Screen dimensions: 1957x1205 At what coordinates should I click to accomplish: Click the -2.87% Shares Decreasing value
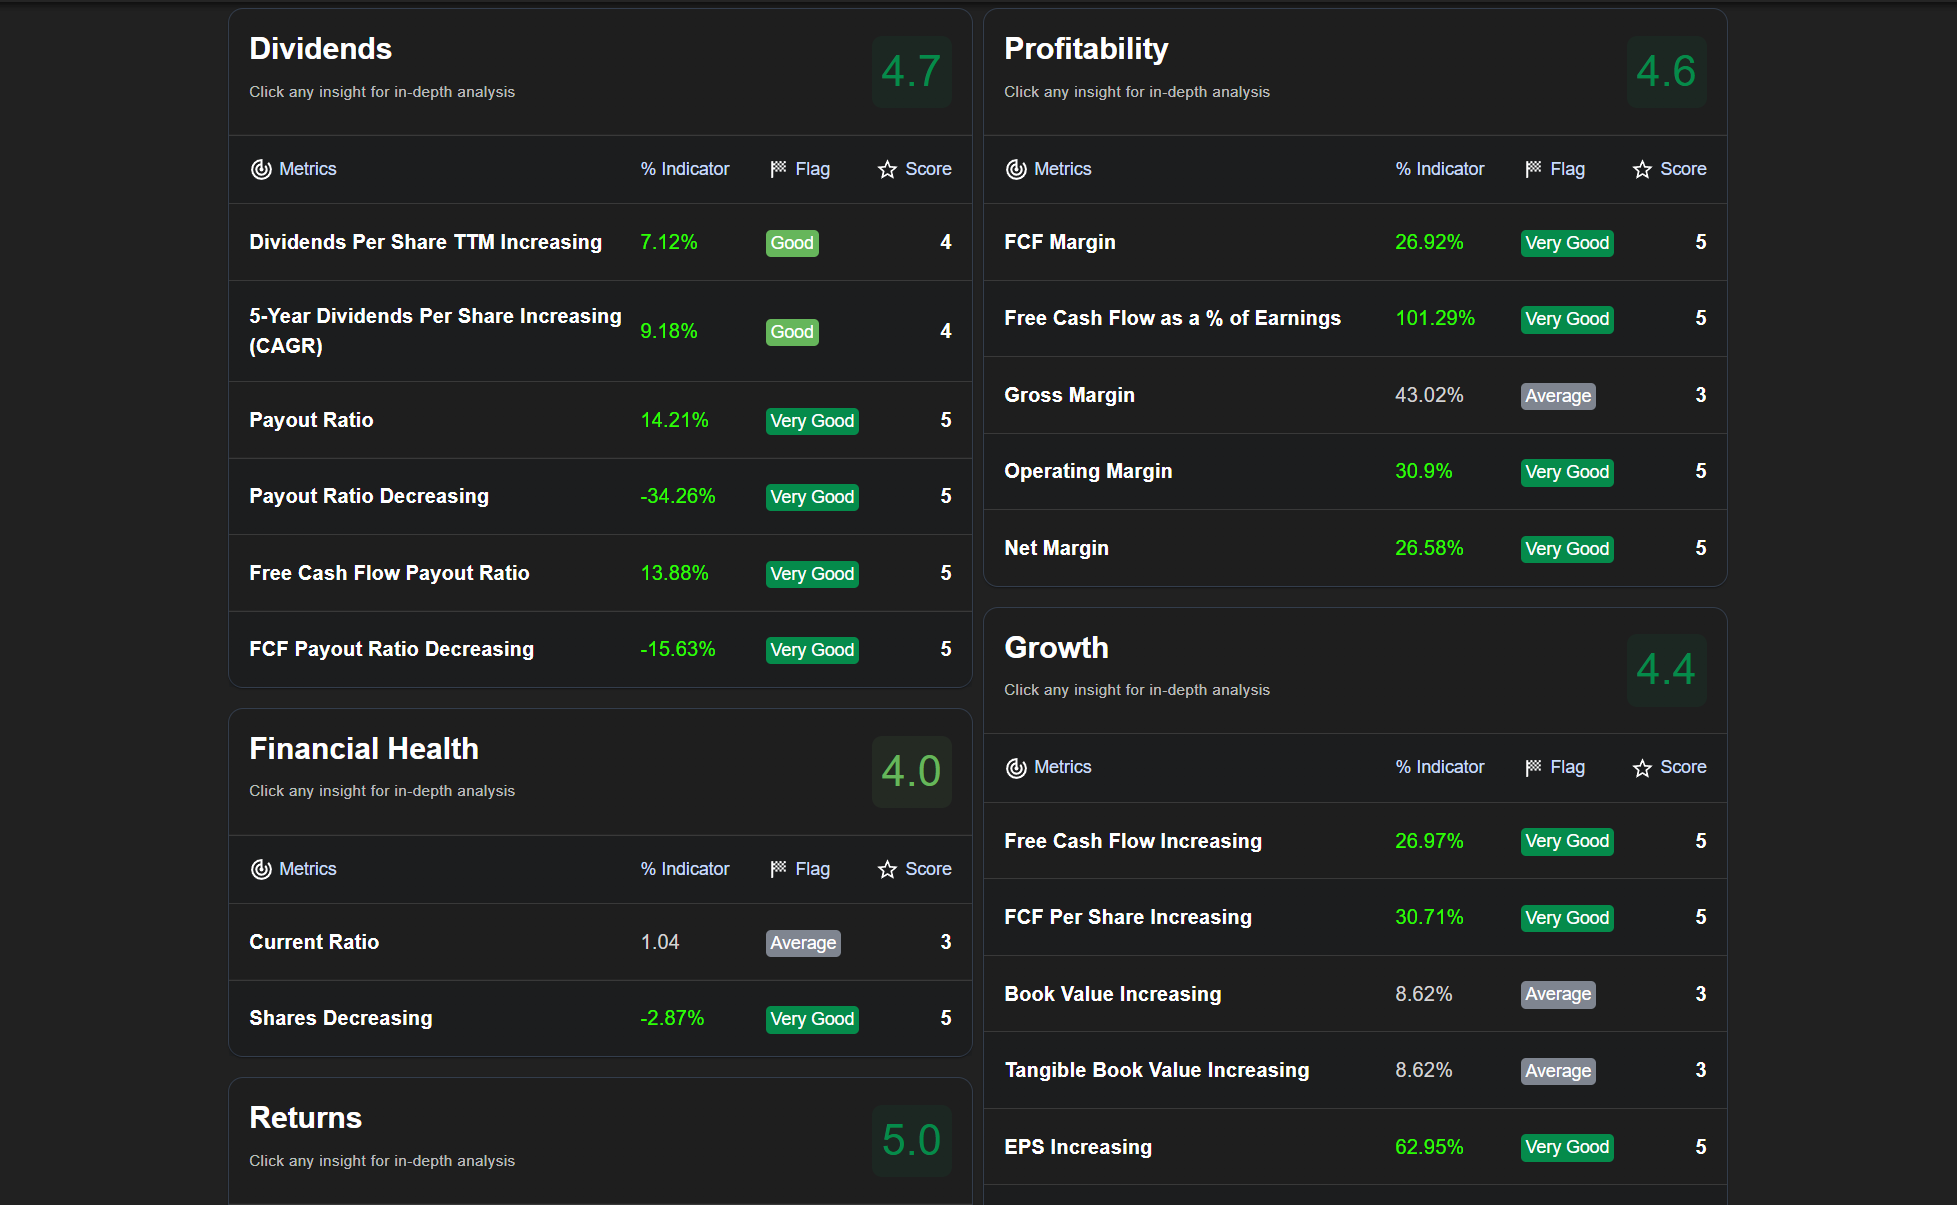click(x=672, y=1018)
